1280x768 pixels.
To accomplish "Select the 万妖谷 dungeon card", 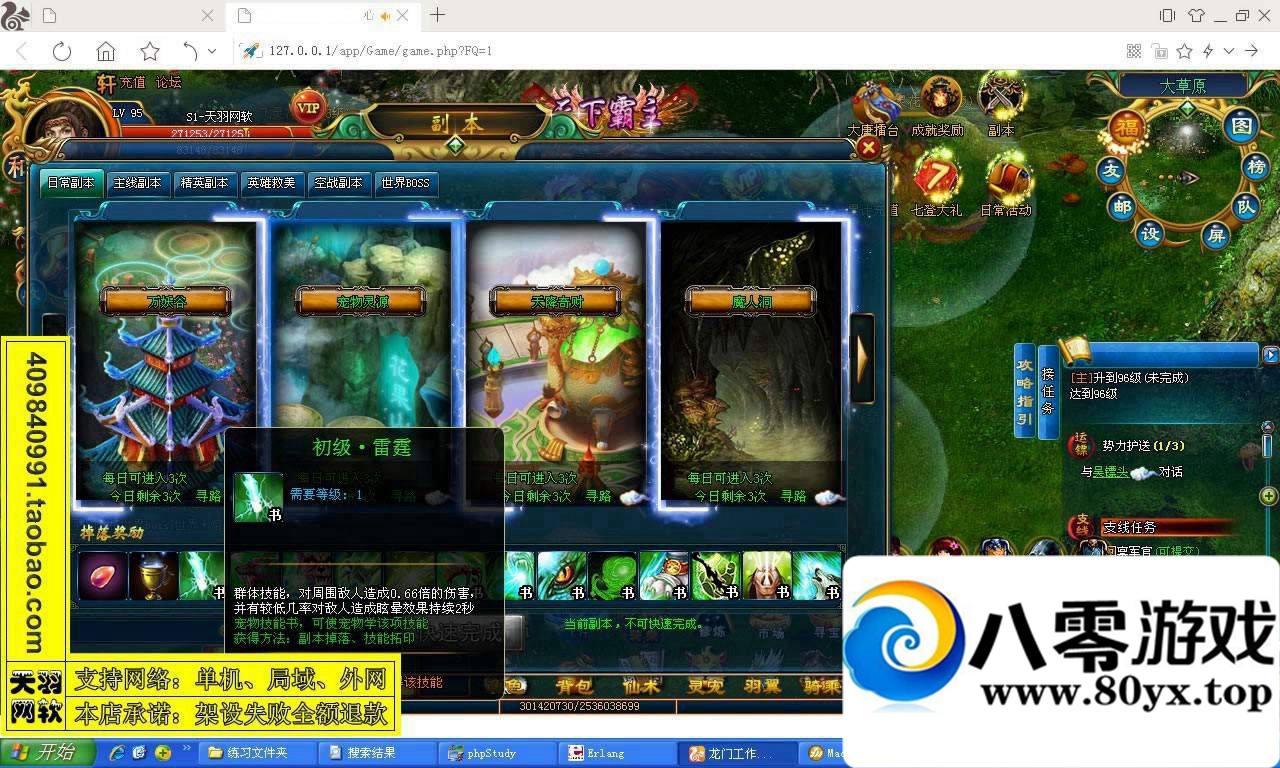I will click(x=166, y=360).
